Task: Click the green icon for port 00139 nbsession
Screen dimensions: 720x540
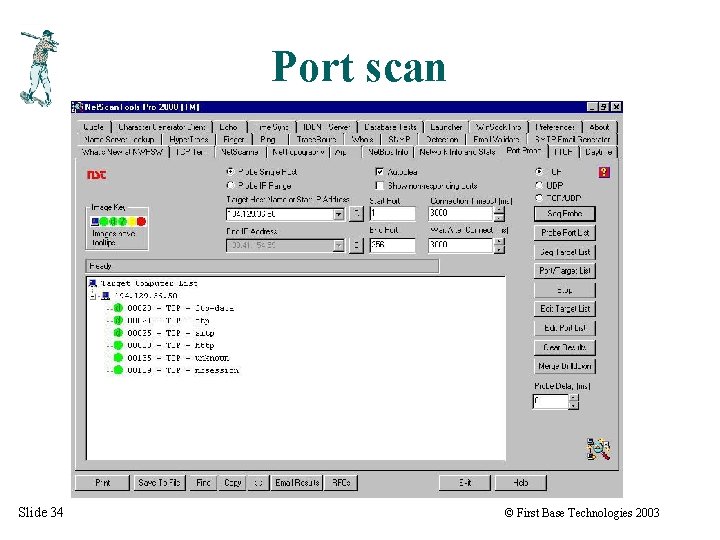Action: tap(118, 370)
